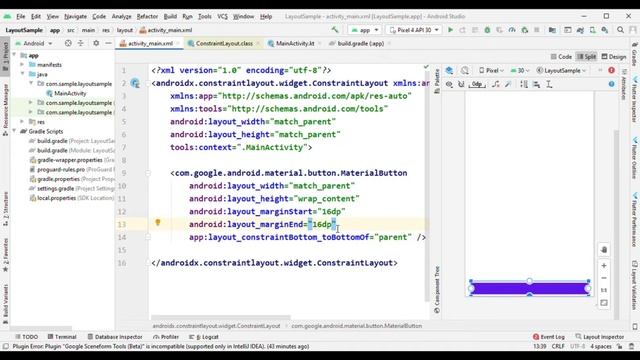Viewport: 640px width, 360px height.
Task: Open the VCS menu
Action: [222, 16]
